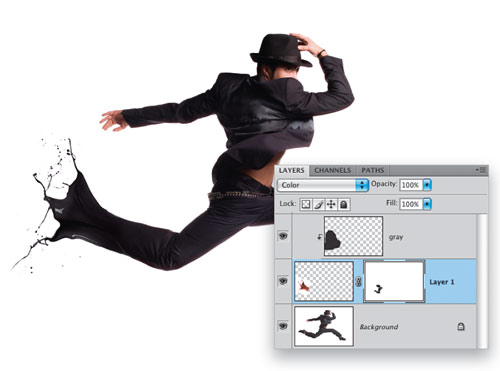
Task: Hide the Background layer
Action: (283, 326)
